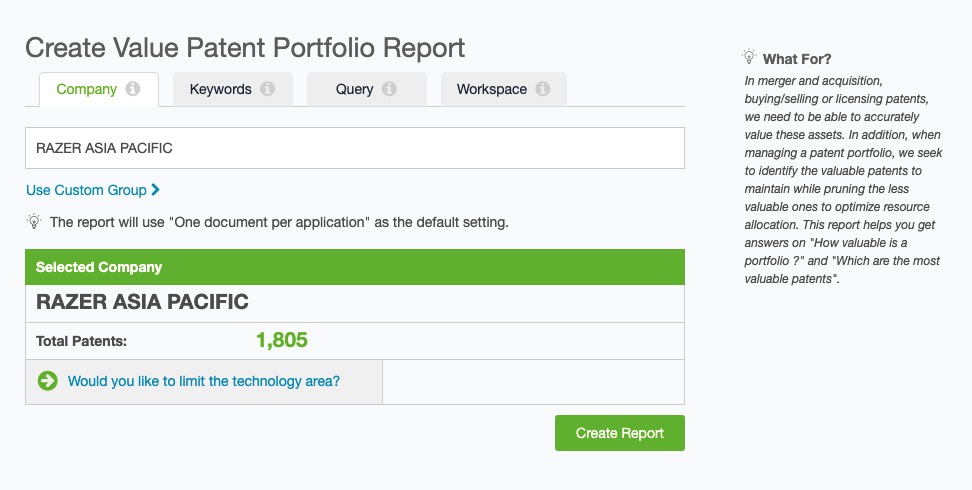
Task: Click the RAZER ASIA PACIFIC selected company name
Action: tap(142, 302)
